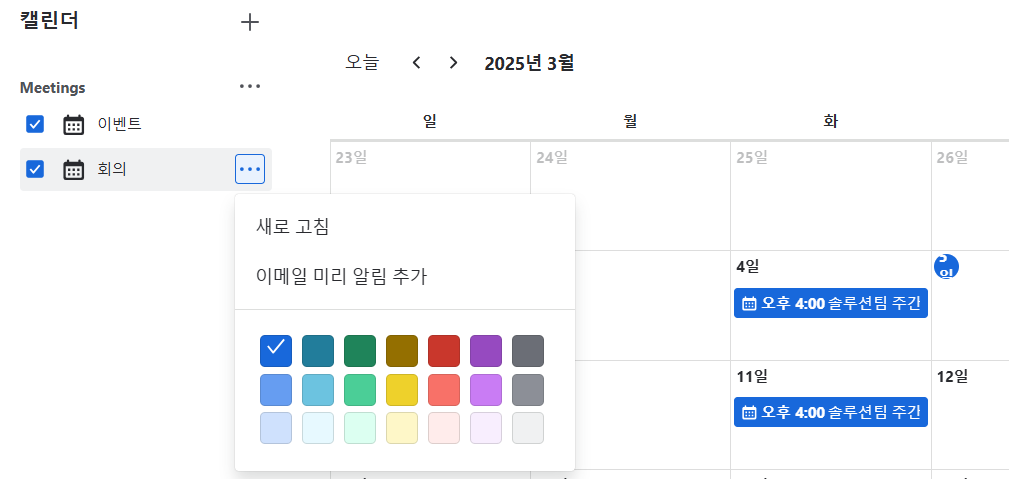Open the 4일 솔루션팀 주간 event

click(x=831, y=303)
